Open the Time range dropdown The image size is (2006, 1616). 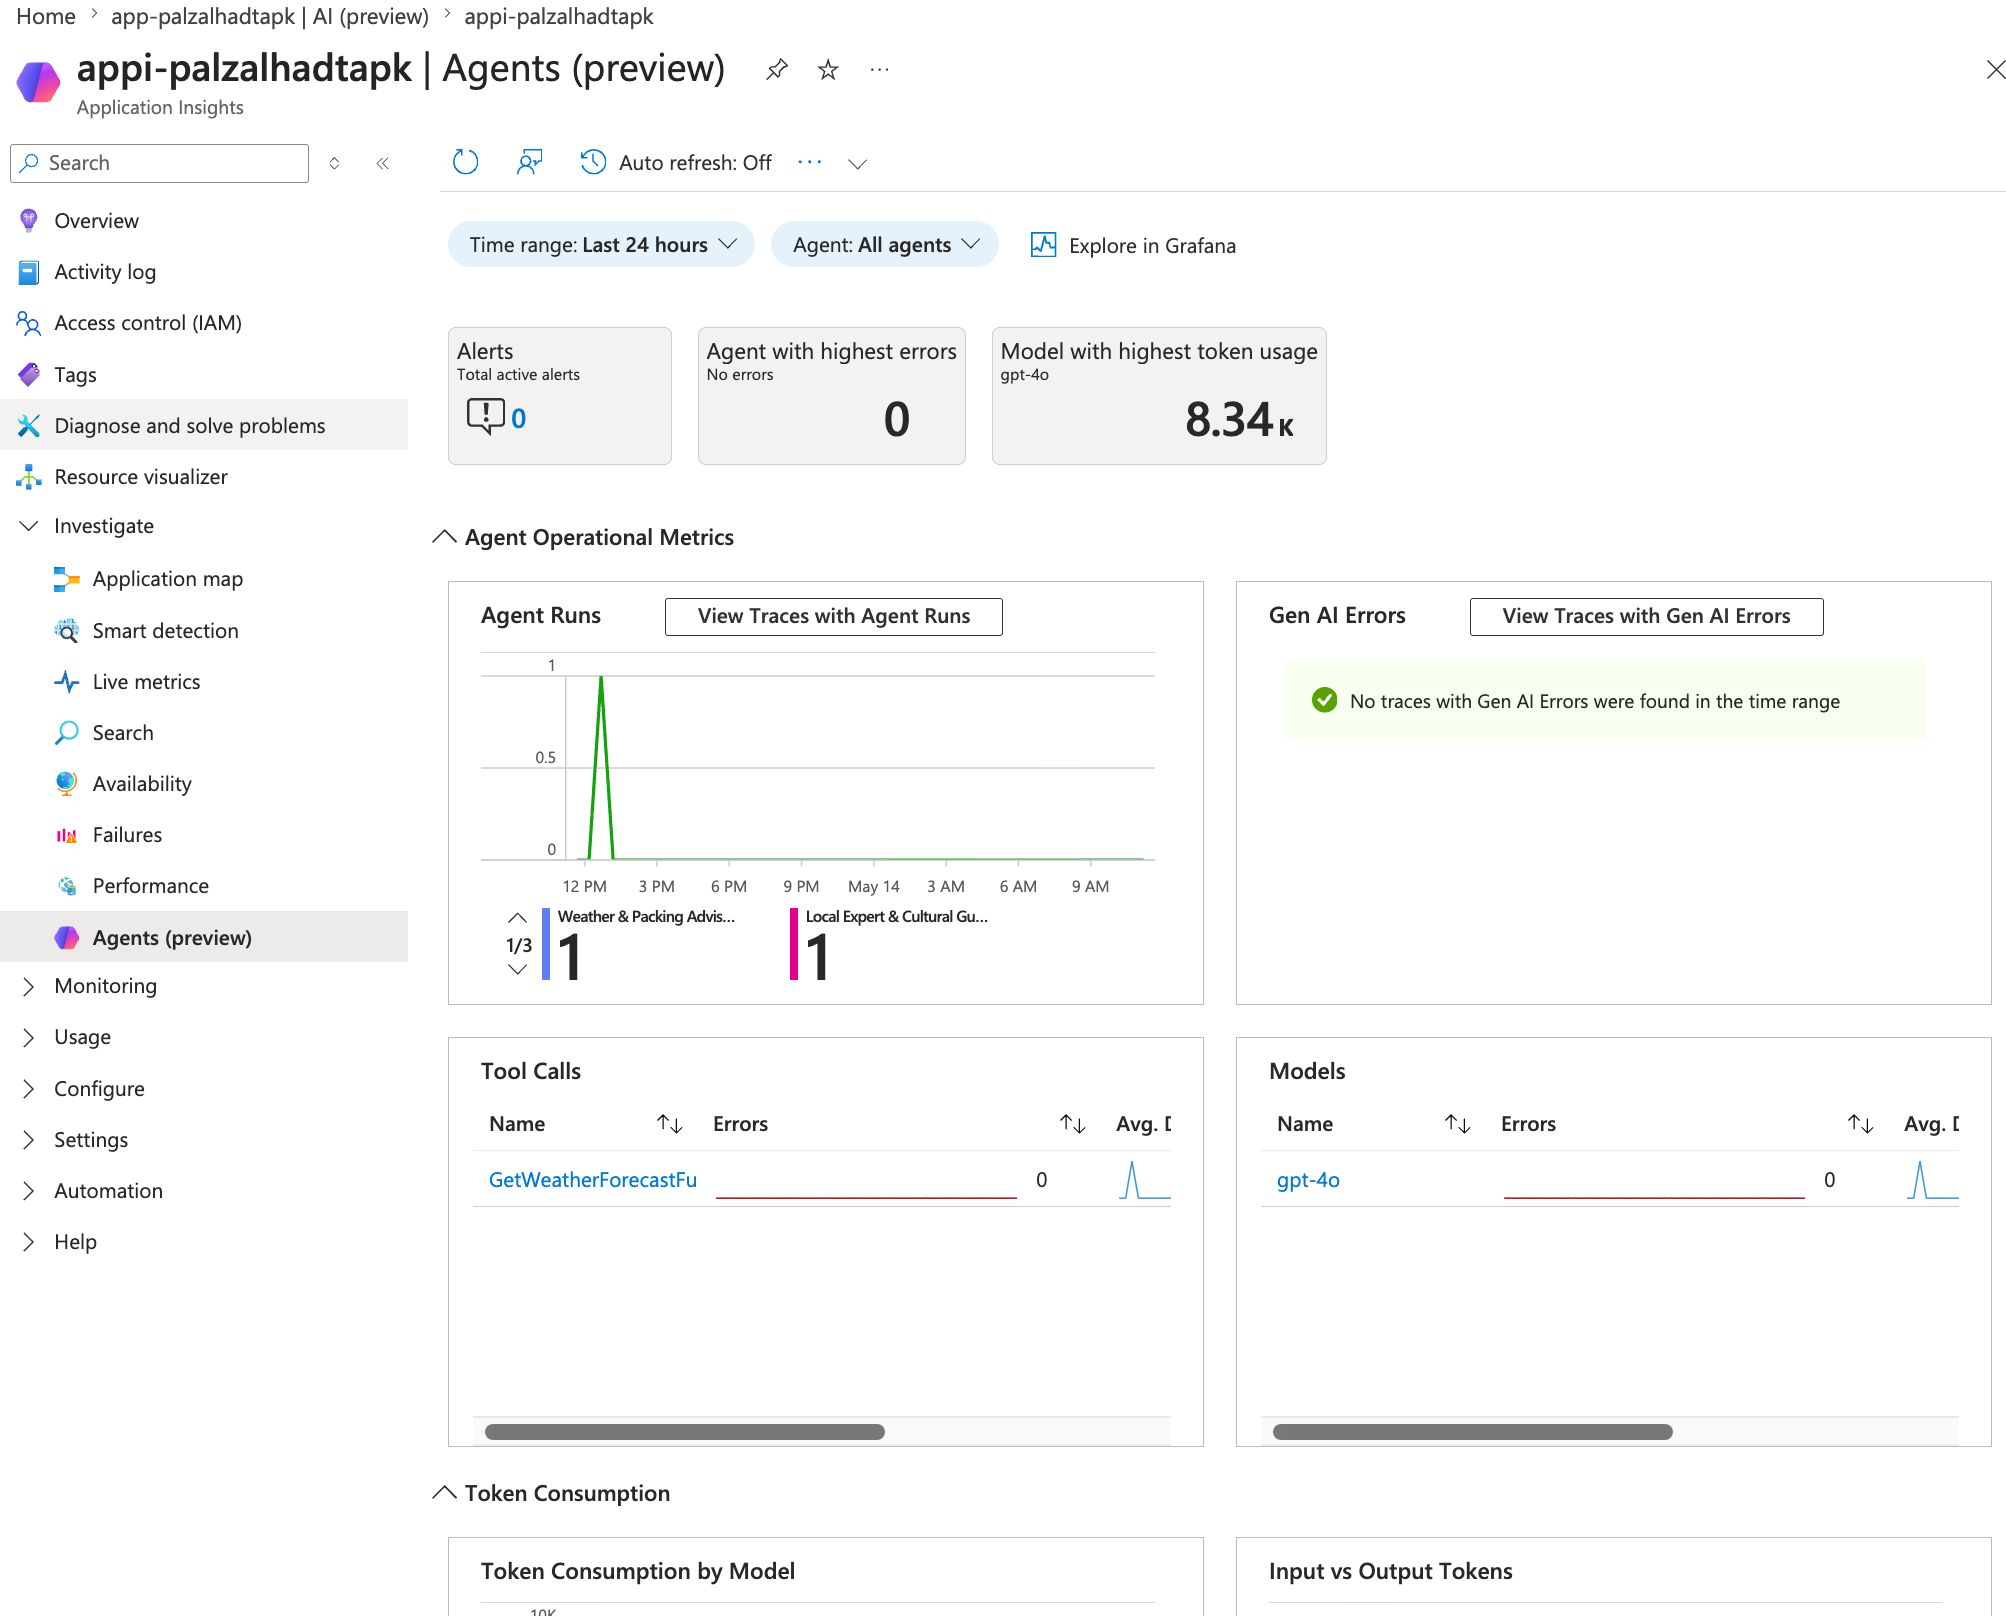click(x=602, y=245)
